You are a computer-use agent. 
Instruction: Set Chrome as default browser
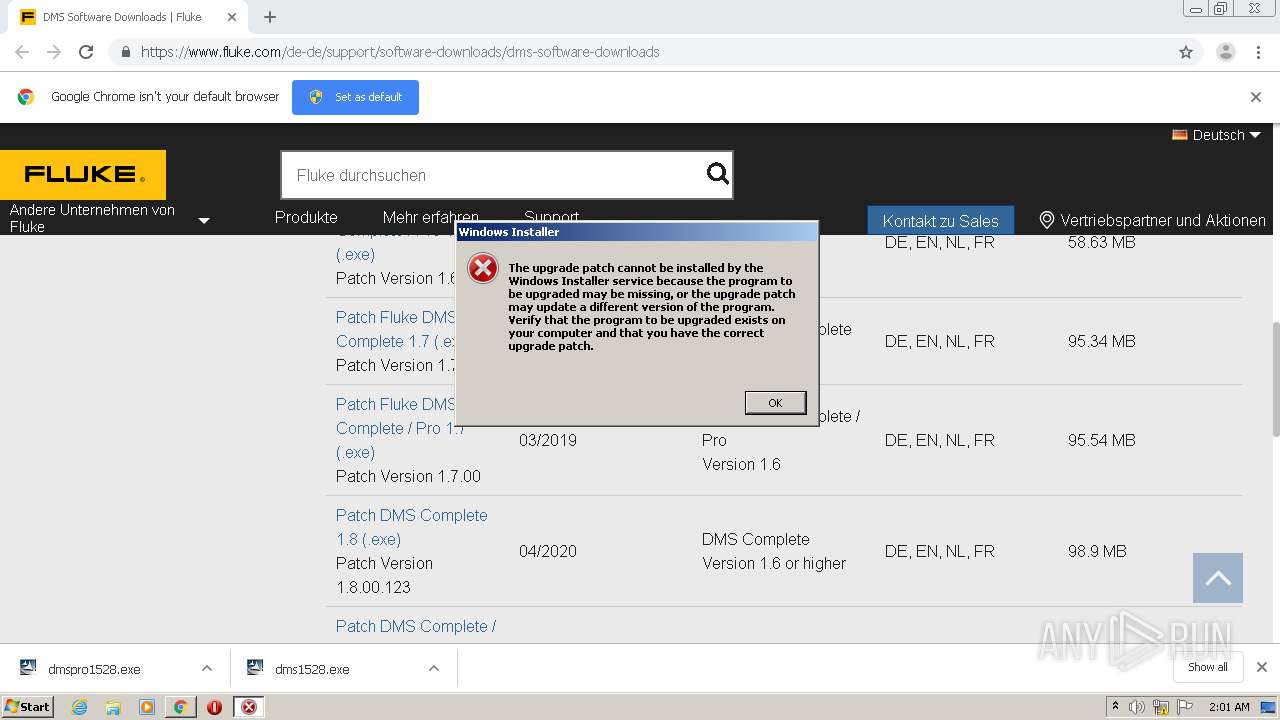pyautogui.click(x=355, y=97)
